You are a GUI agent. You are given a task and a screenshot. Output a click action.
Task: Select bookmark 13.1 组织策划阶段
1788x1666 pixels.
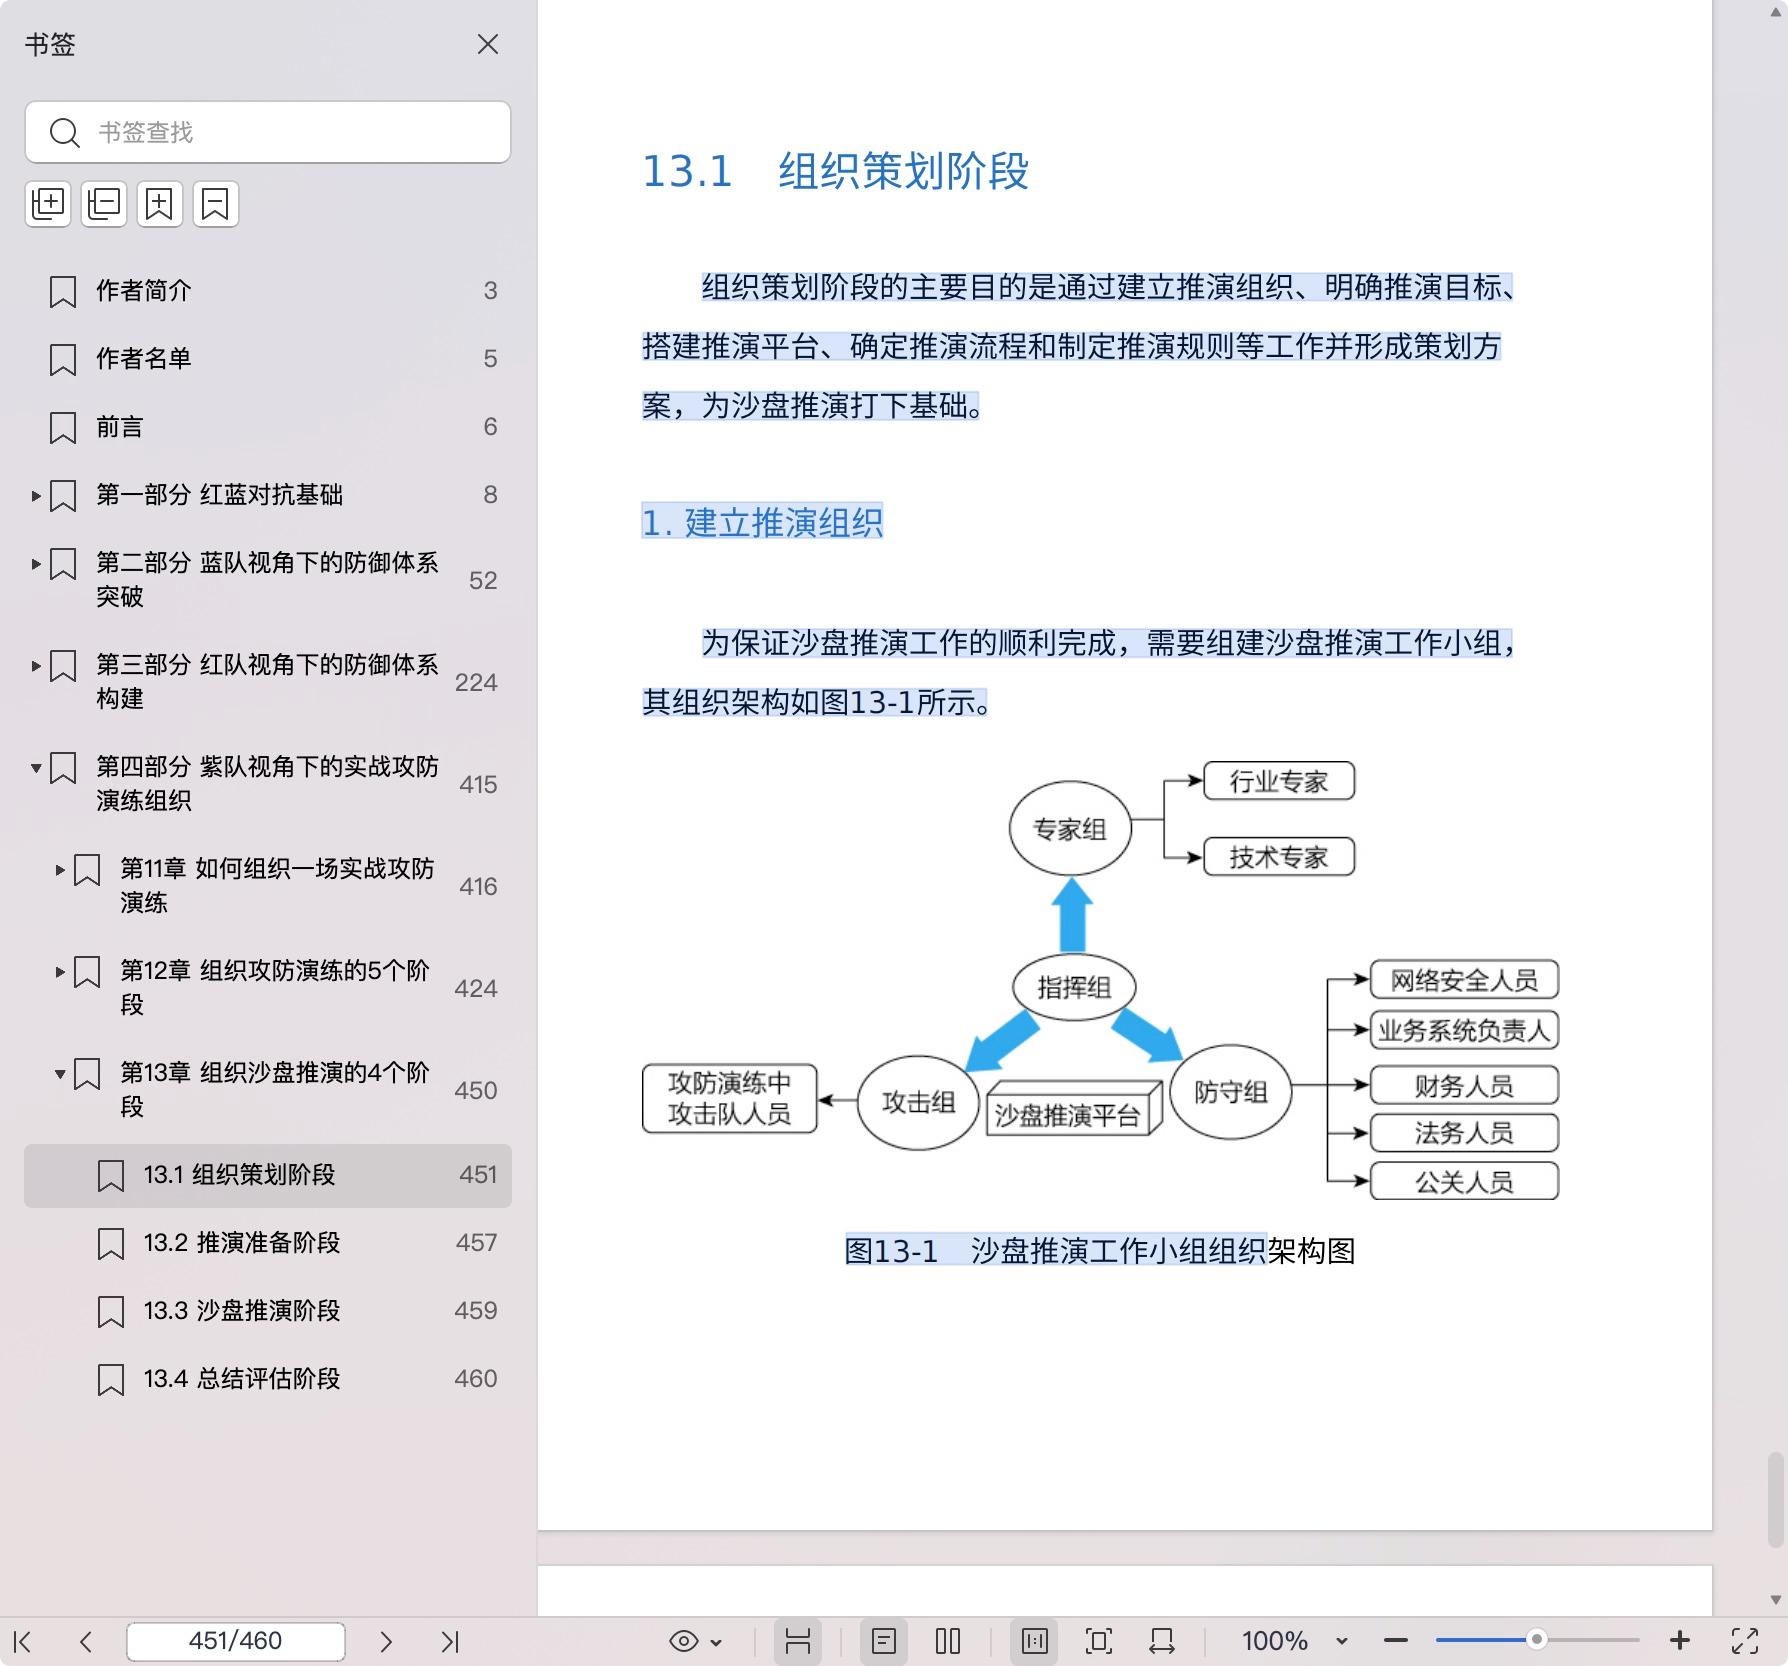[268, 1175]
